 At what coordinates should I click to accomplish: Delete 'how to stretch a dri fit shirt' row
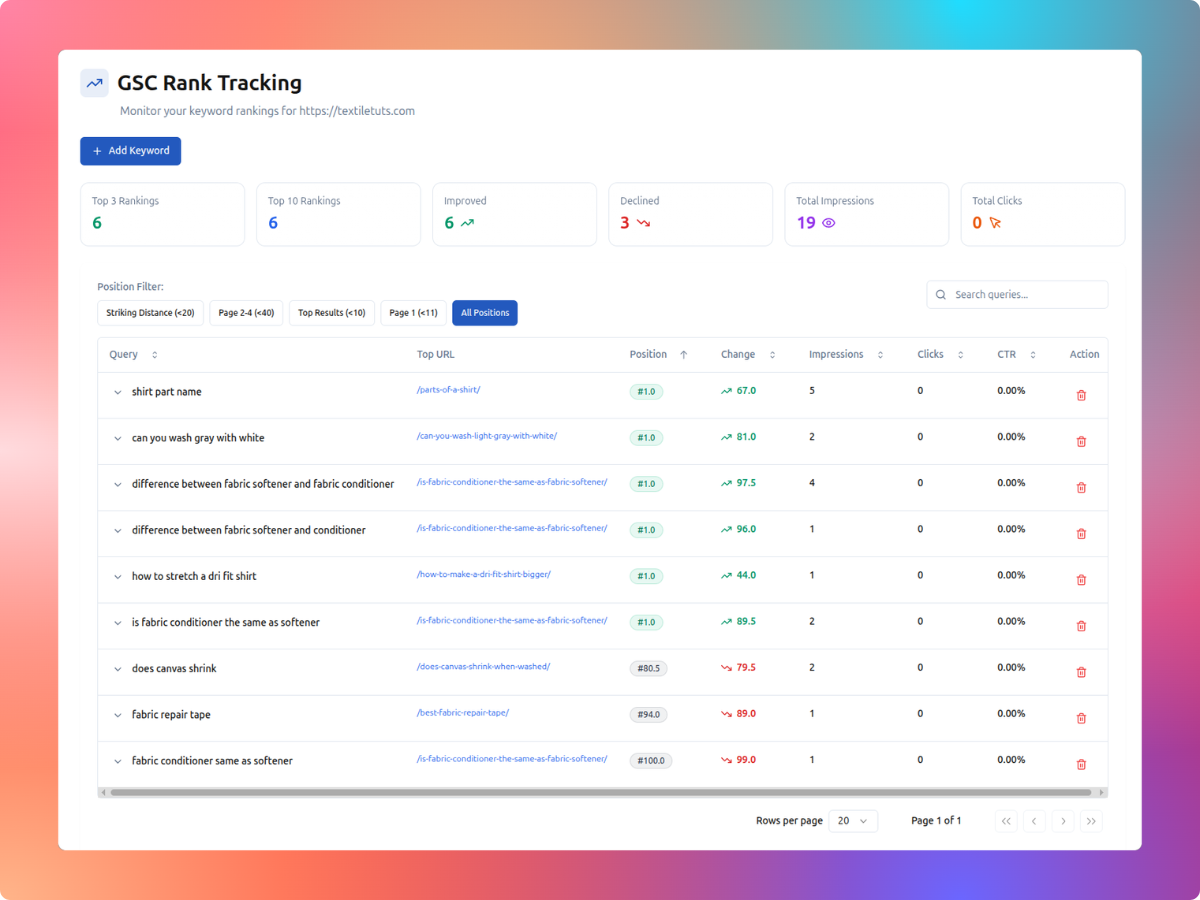coord(1081,579)
